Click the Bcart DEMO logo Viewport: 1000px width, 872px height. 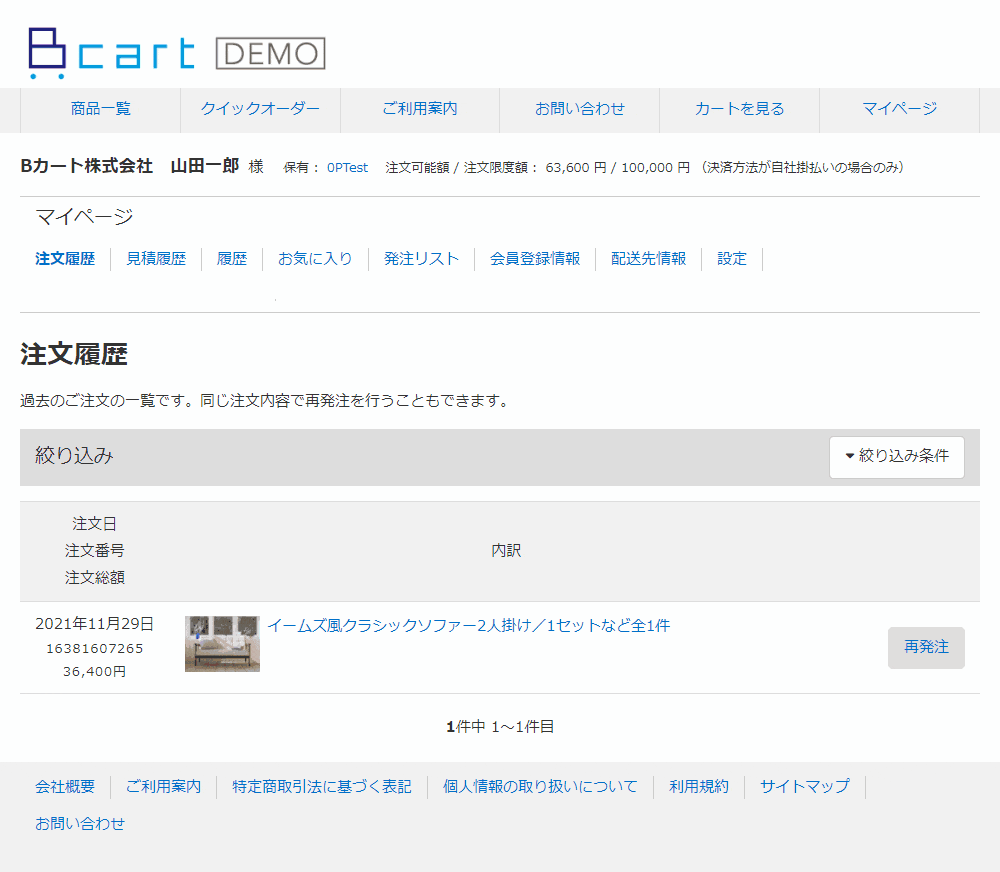[177, 53]
